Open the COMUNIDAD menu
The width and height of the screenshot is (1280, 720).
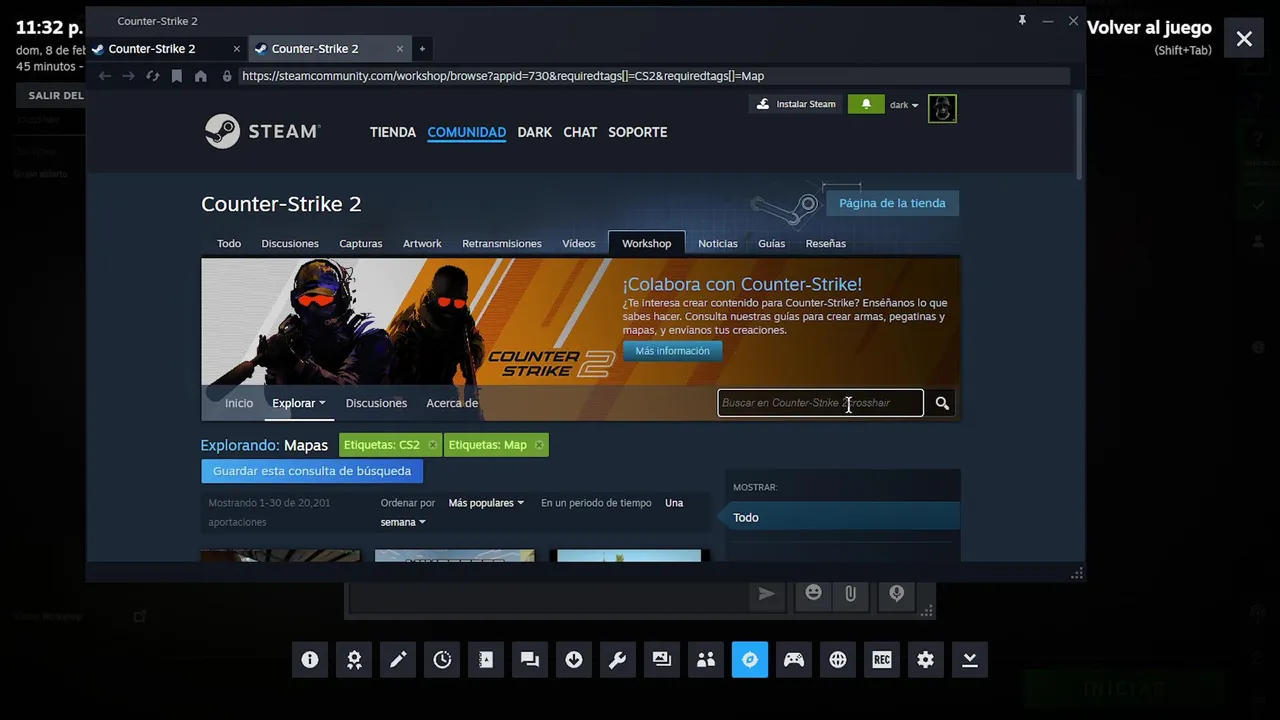pyautogui.click(x=467, y=132)
